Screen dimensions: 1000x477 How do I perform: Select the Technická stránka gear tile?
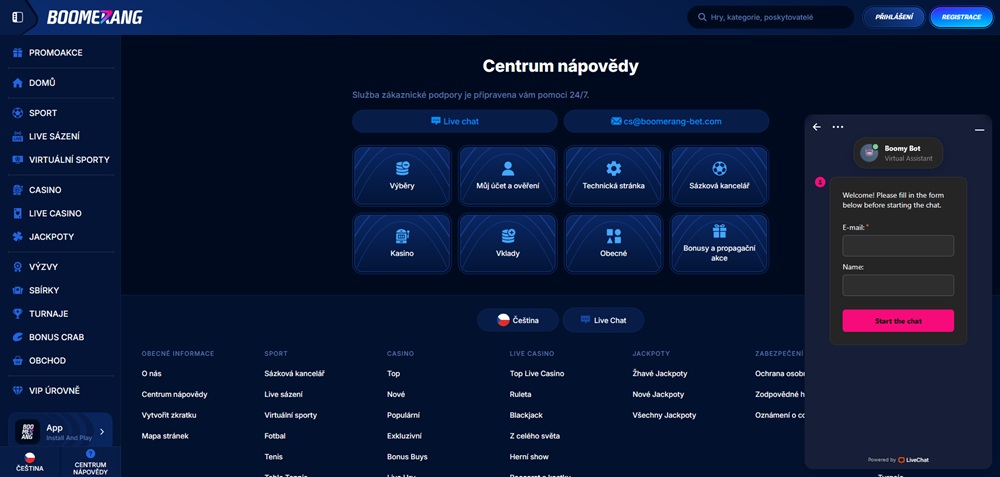(x=614, y=176)
